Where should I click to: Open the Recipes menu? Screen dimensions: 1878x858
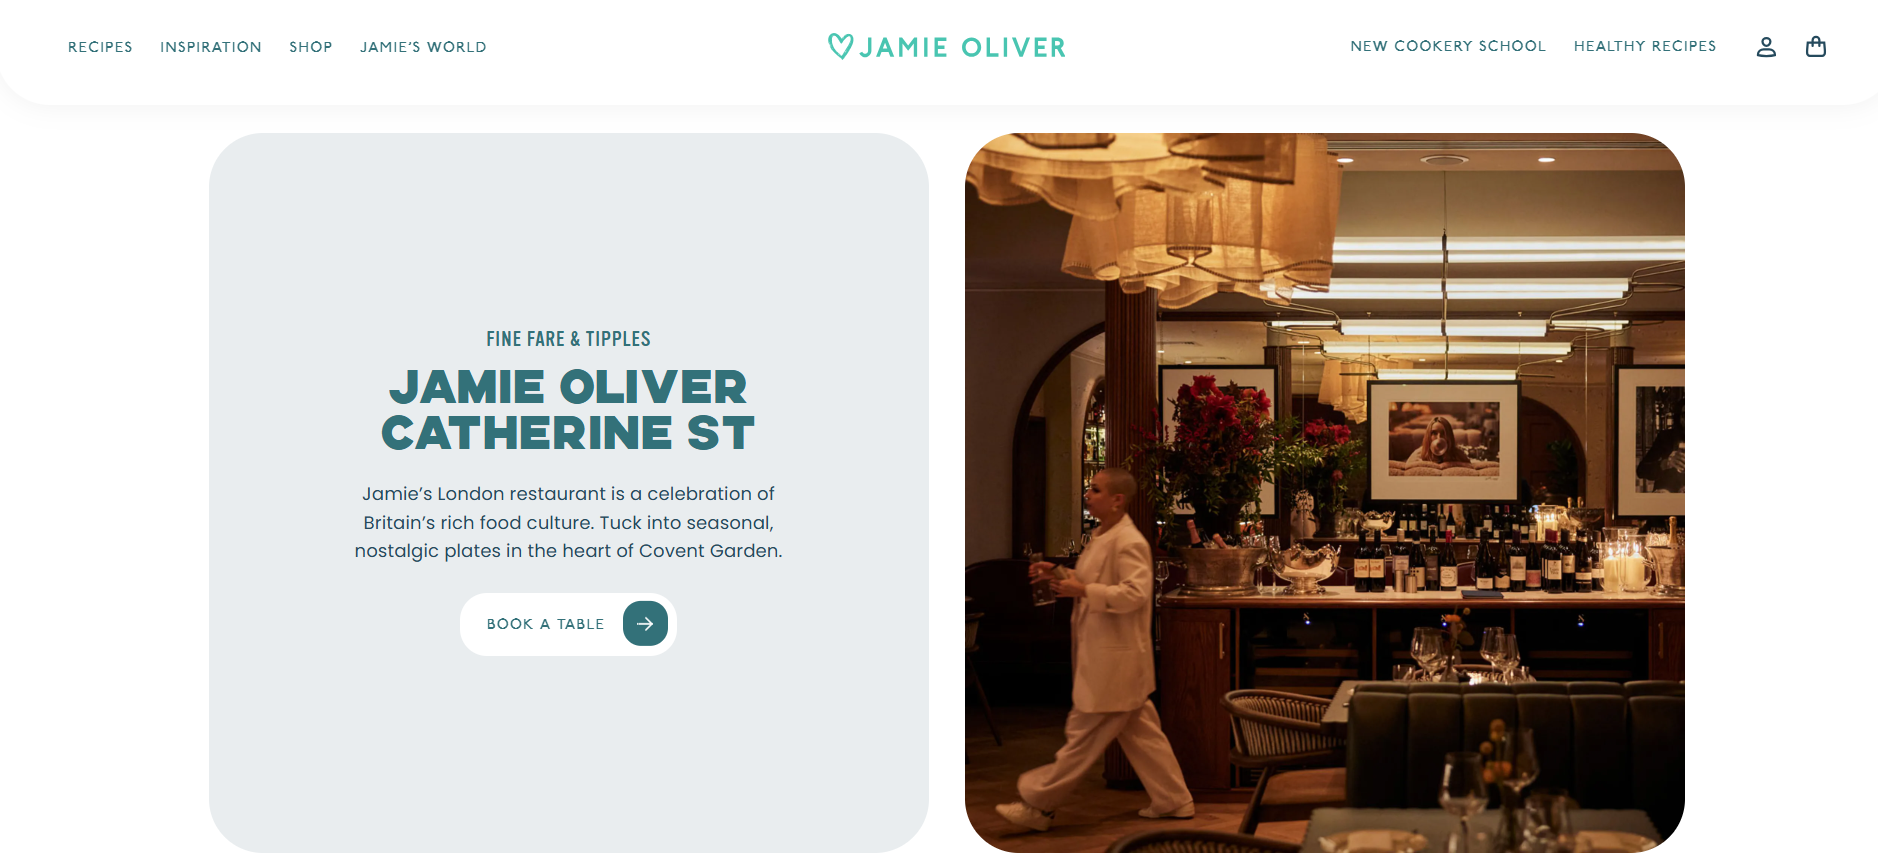pyautogui.click(x=100, y=47)
